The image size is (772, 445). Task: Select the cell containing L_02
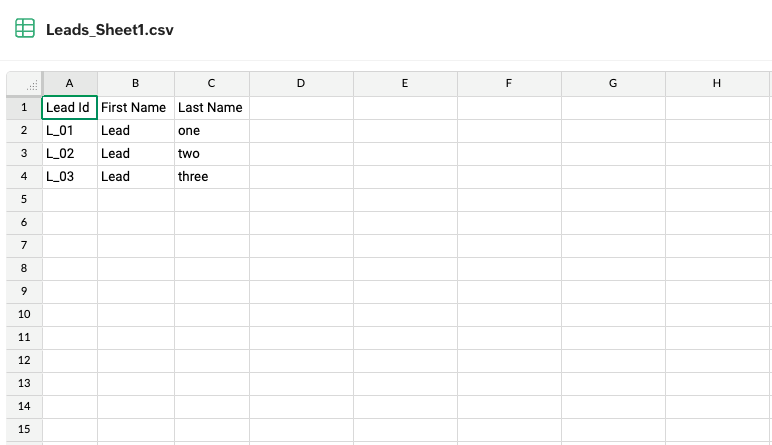tap(69, 154)
